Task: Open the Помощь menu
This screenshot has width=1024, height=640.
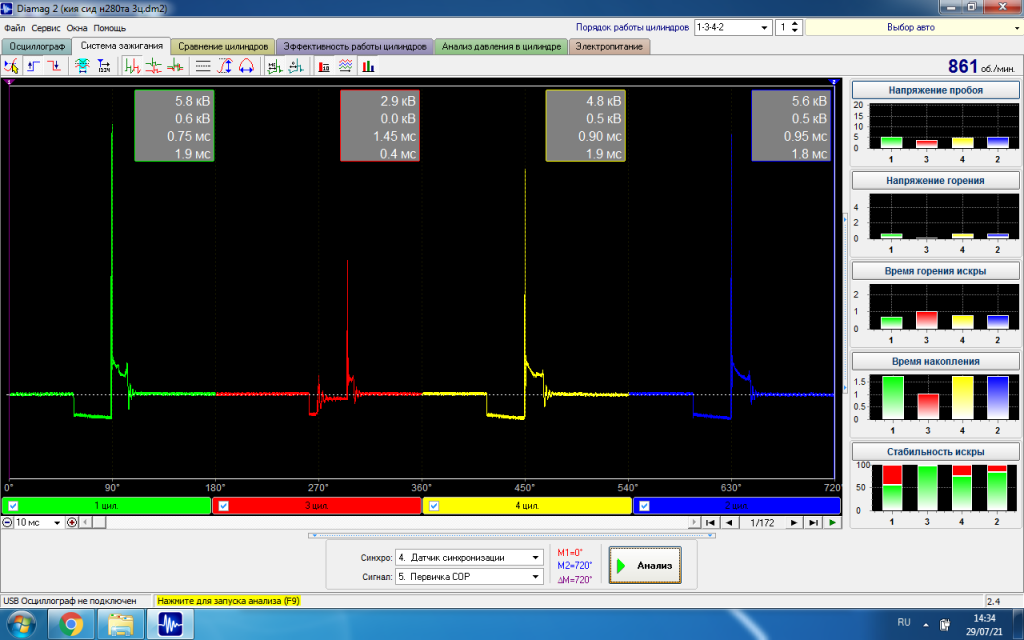Action: tap(109, 28)
